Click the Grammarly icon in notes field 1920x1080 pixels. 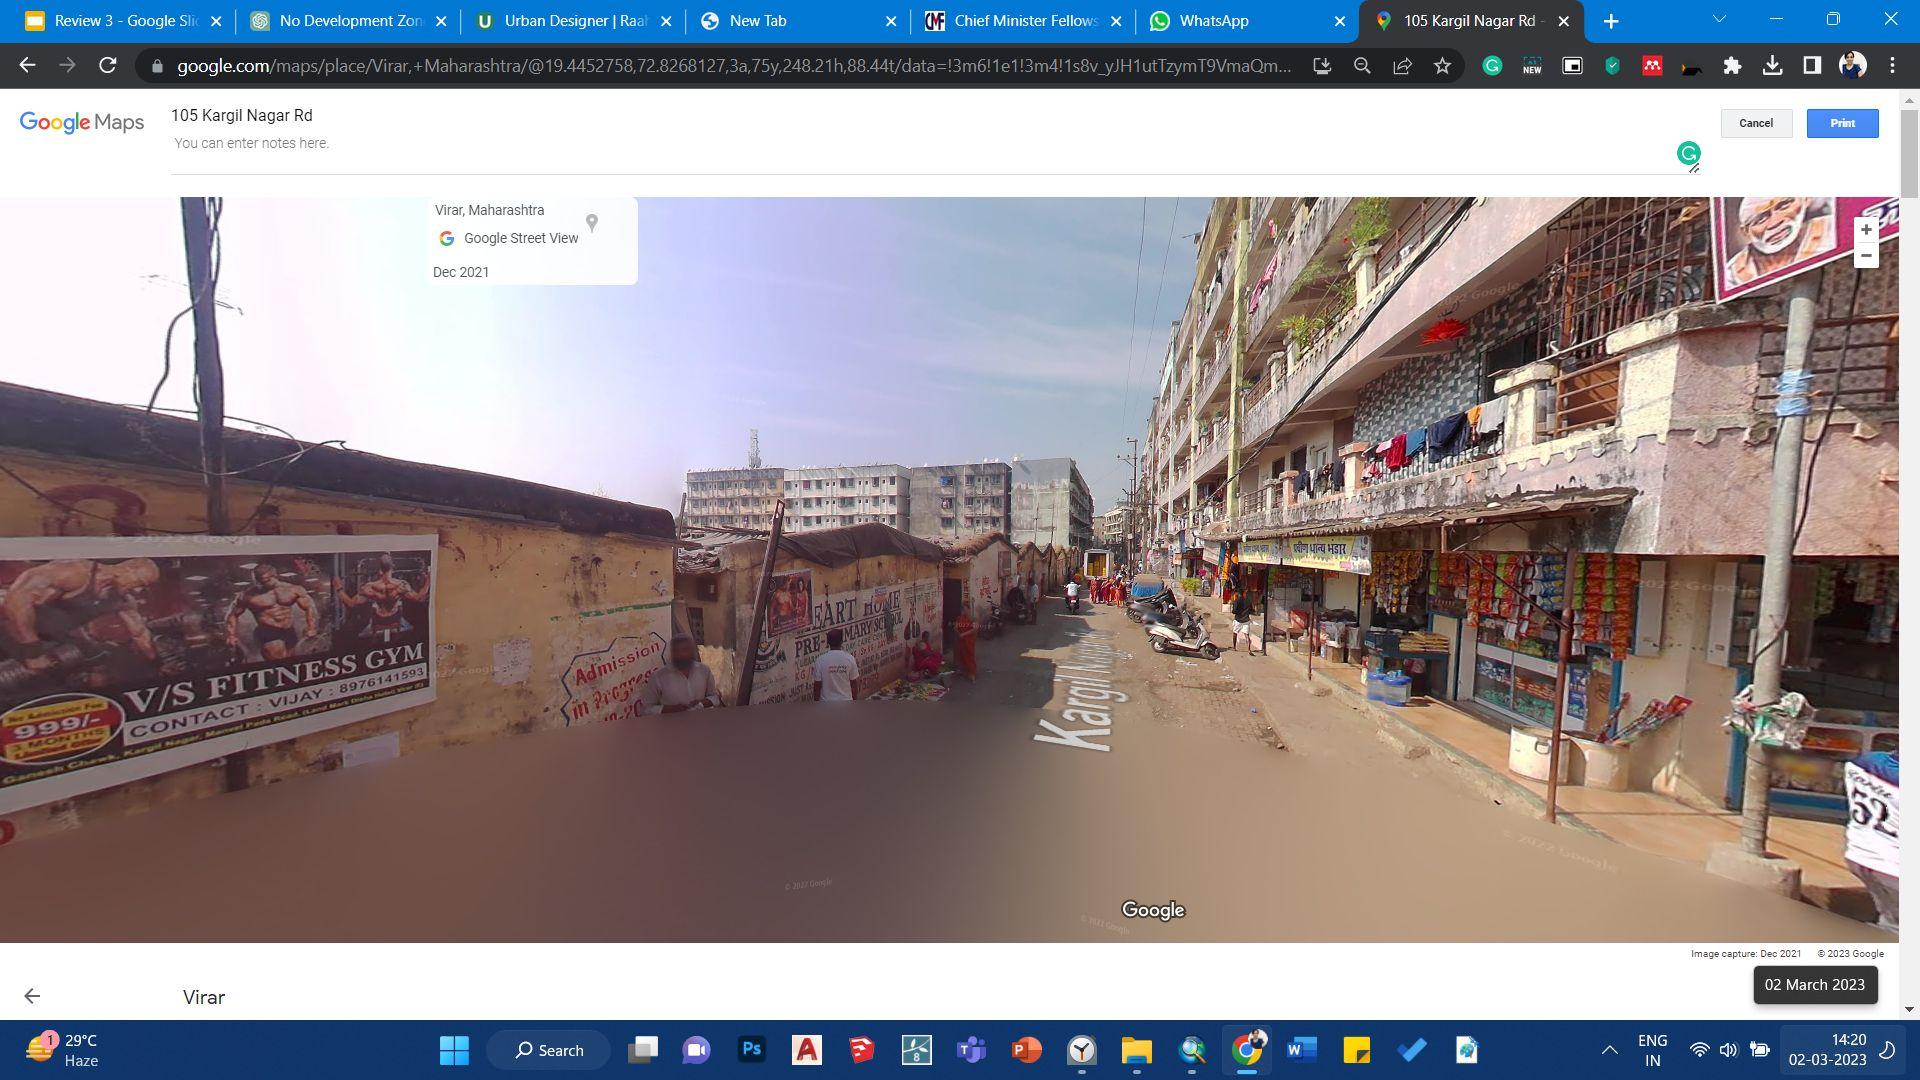point(1688,153)
